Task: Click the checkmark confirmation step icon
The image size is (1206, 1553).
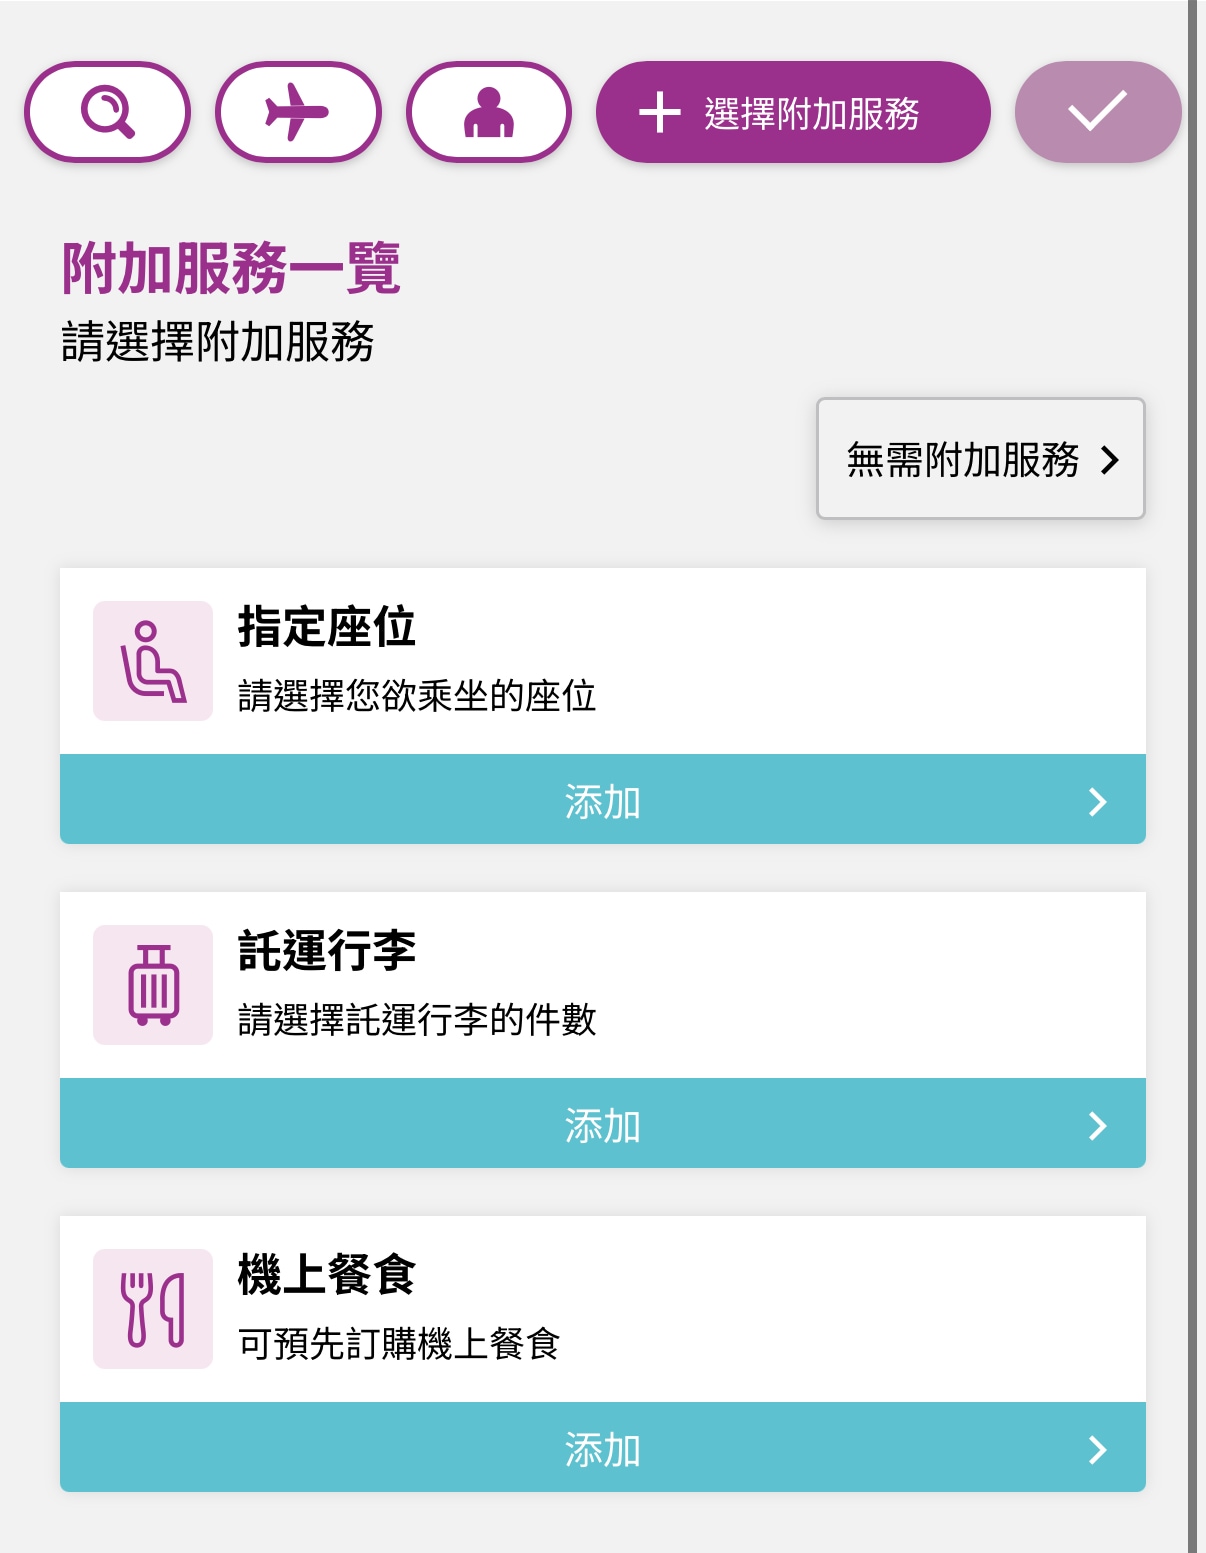Action: click(x=1098, y=112)
